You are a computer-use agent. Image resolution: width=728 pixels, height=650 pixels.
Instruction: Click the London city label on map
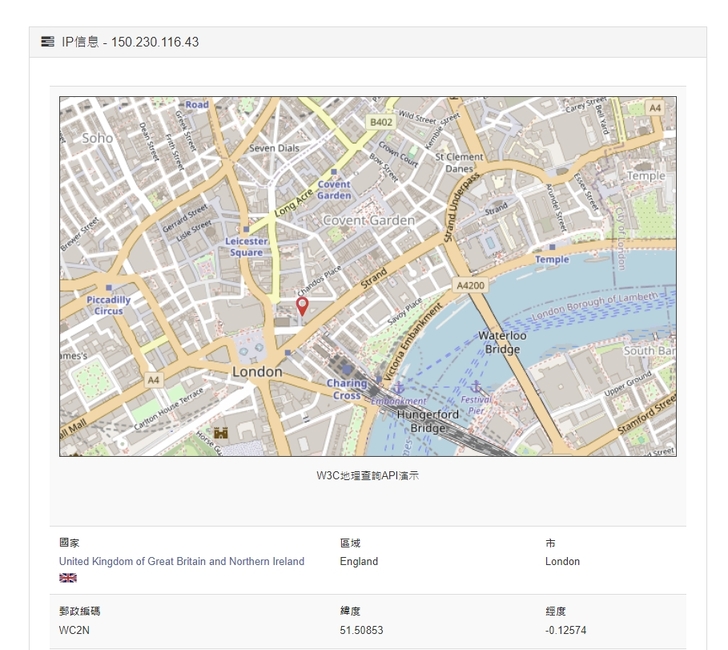click(x=257, y=371)
